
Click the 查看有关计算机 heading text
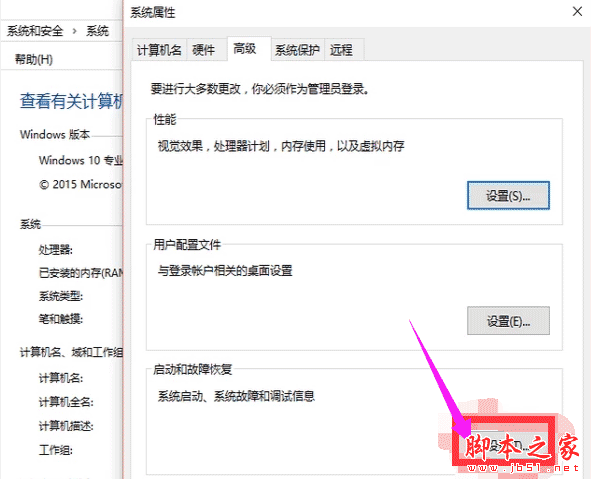click(71, 101)
